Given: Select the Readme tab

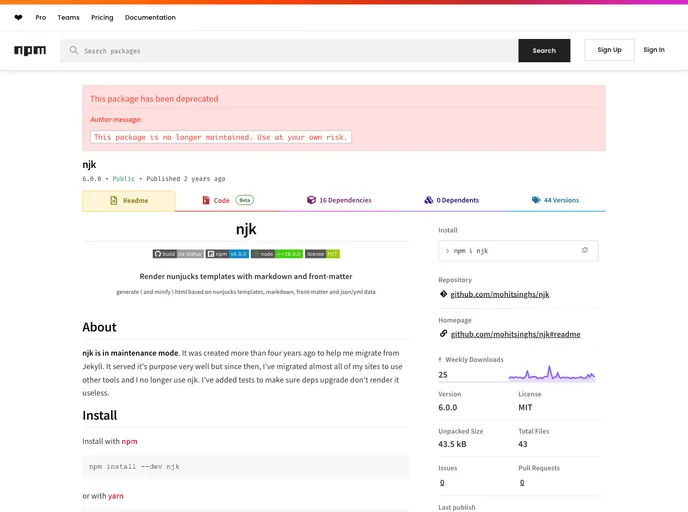Looking at the screenshot, I should point(129,201).
